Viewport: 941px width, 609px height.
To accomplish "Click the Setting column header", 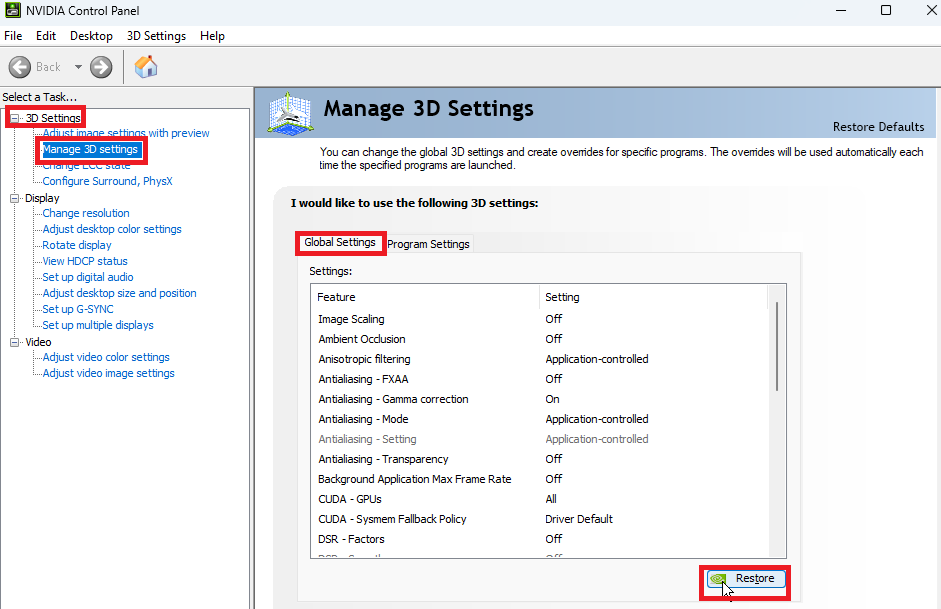I will [654, 297].
